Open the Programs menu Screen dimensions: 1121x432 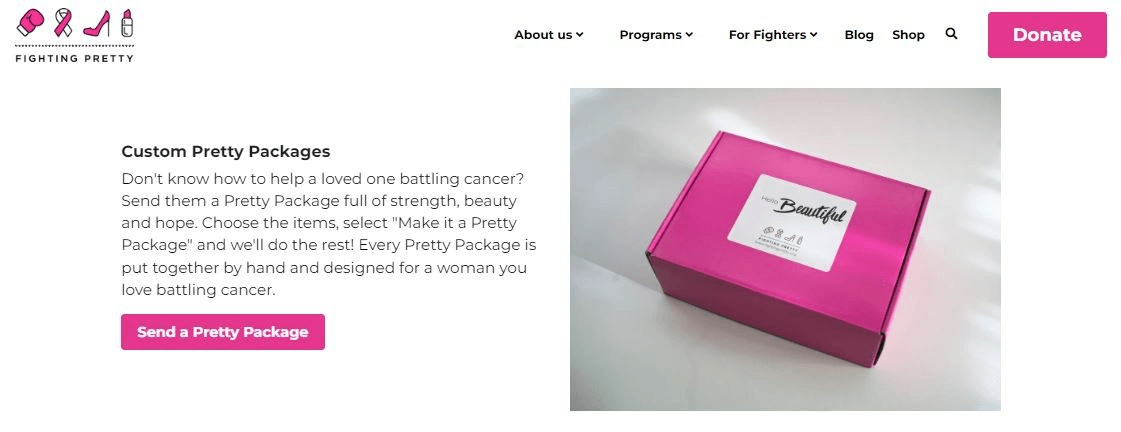pyautogui.click(x=650, y=35)
